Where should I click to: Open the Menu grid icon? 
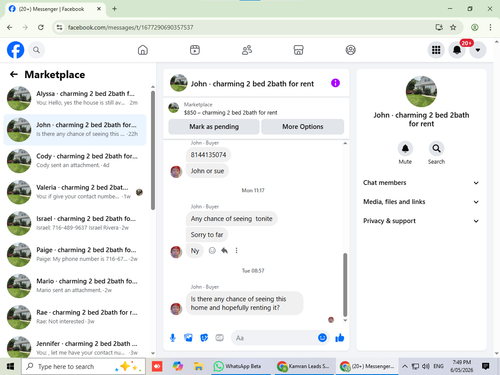tap(436, 50)
